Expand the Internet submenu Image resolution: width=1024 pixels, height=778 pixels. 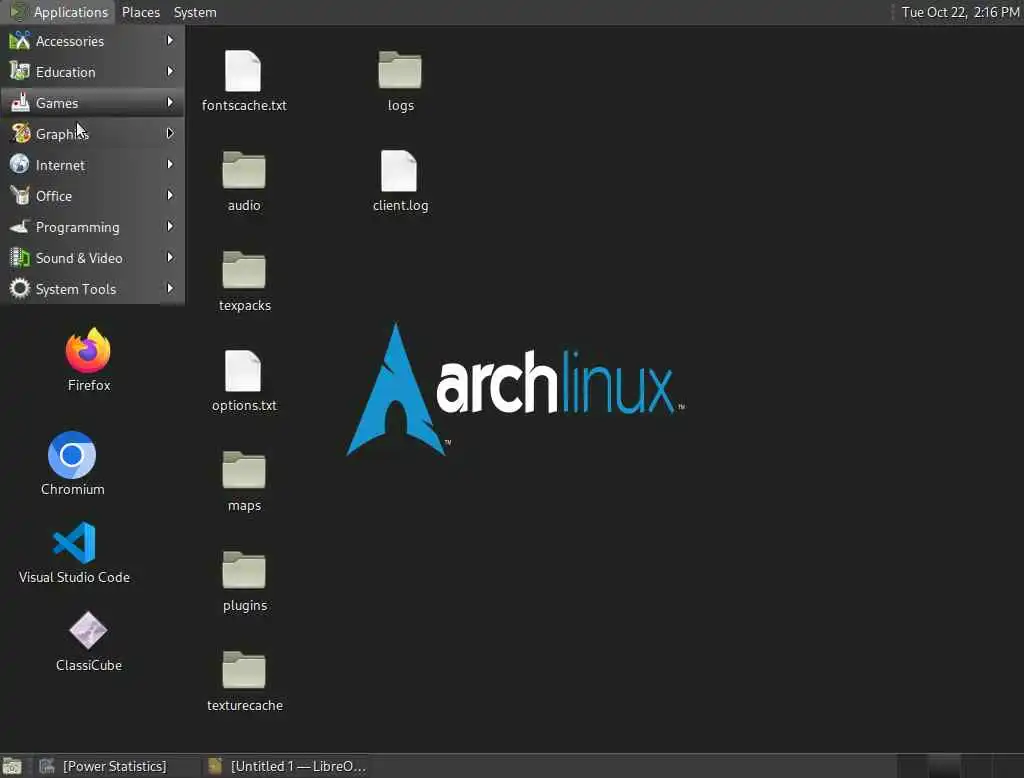(x=93, y=165)
